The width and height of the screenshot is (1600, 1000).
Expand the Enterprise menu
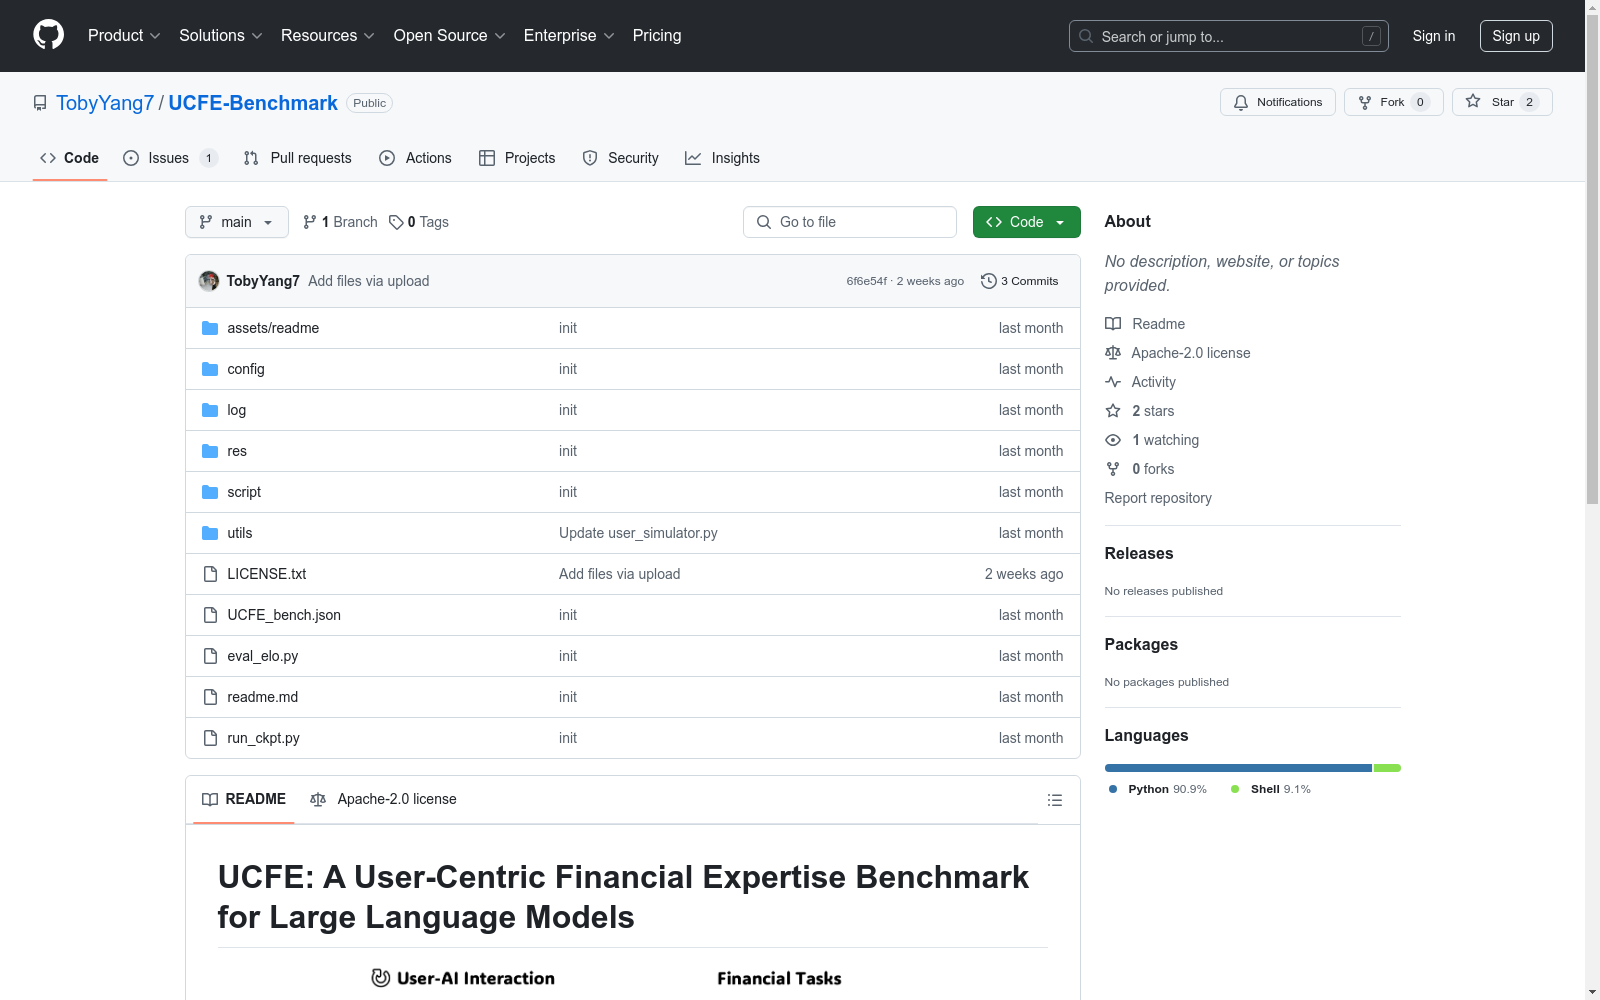tap(569, 35)
